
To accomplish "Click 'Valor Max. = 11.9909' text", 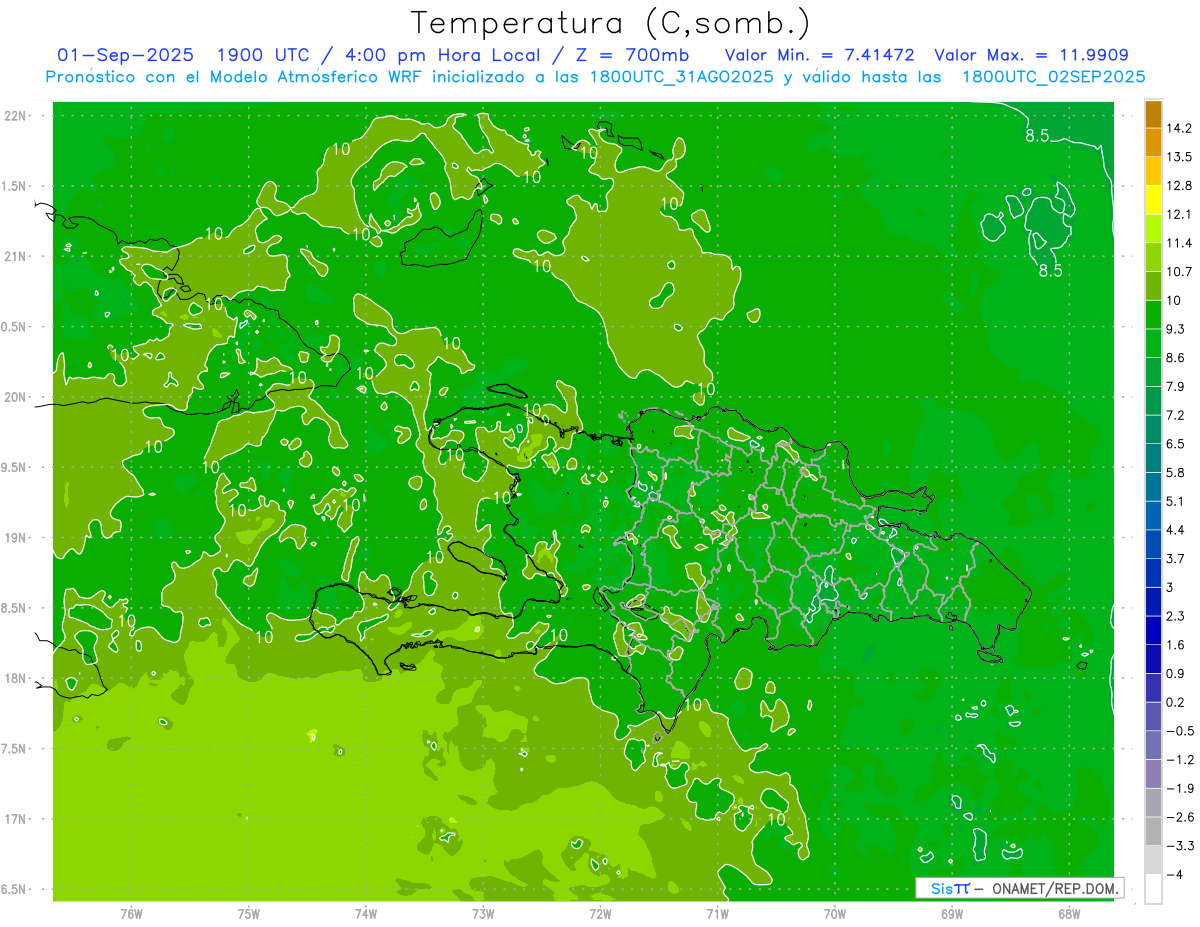I will pyautogui.click(x=1032, y=55).
